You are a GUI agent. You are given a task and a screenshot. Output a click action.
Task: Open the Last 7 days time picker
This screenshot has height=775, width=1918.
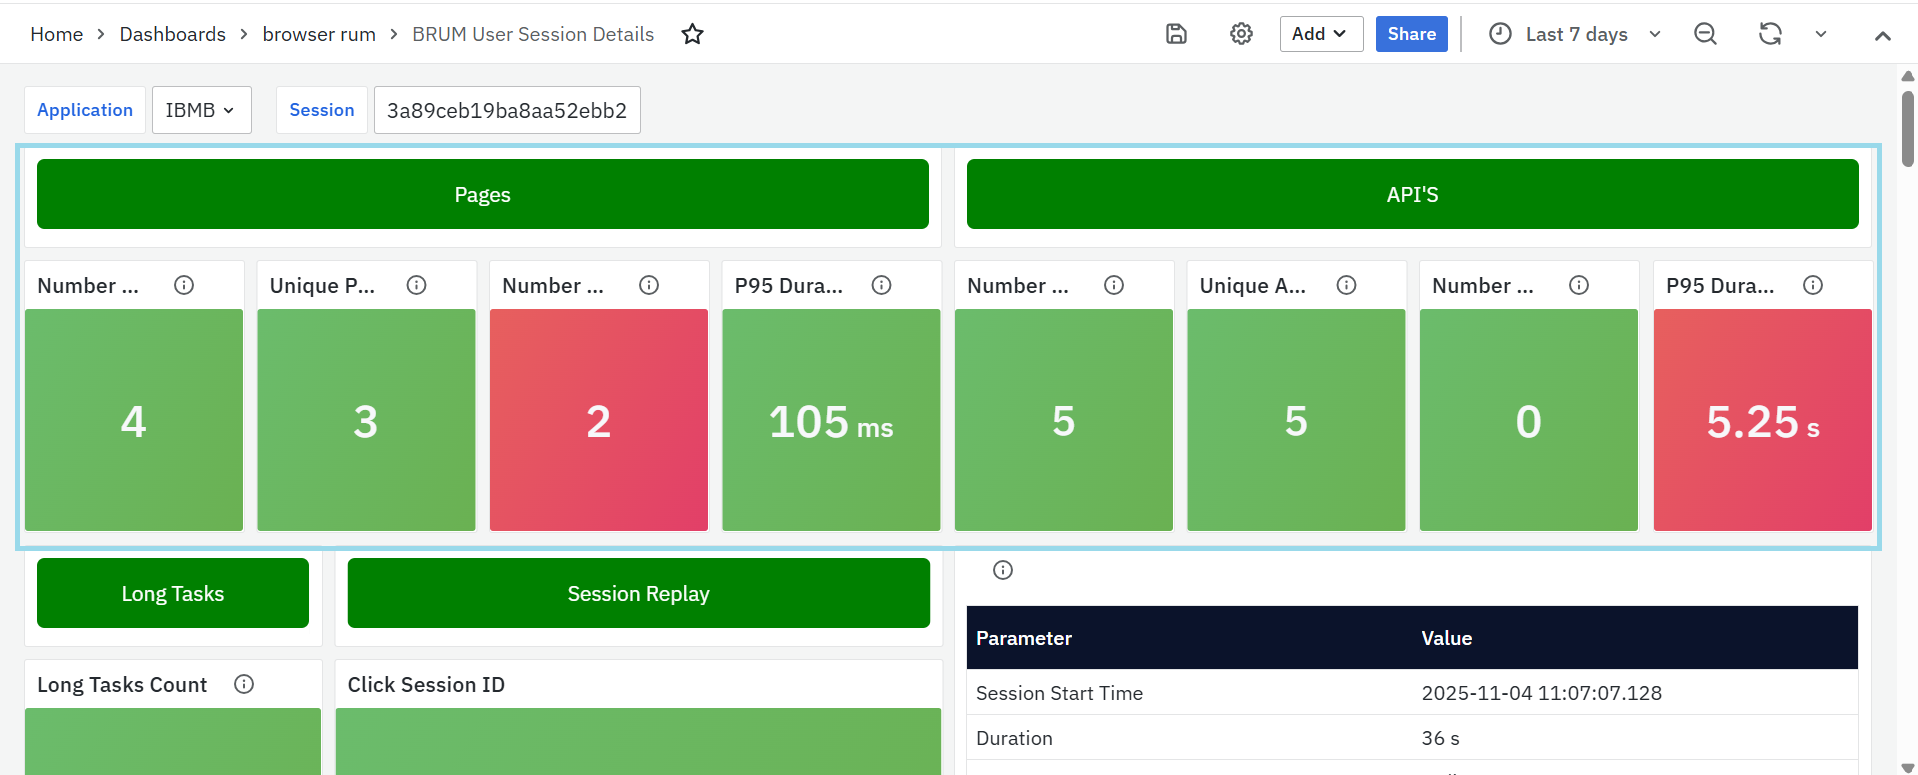coord(1575,34)
